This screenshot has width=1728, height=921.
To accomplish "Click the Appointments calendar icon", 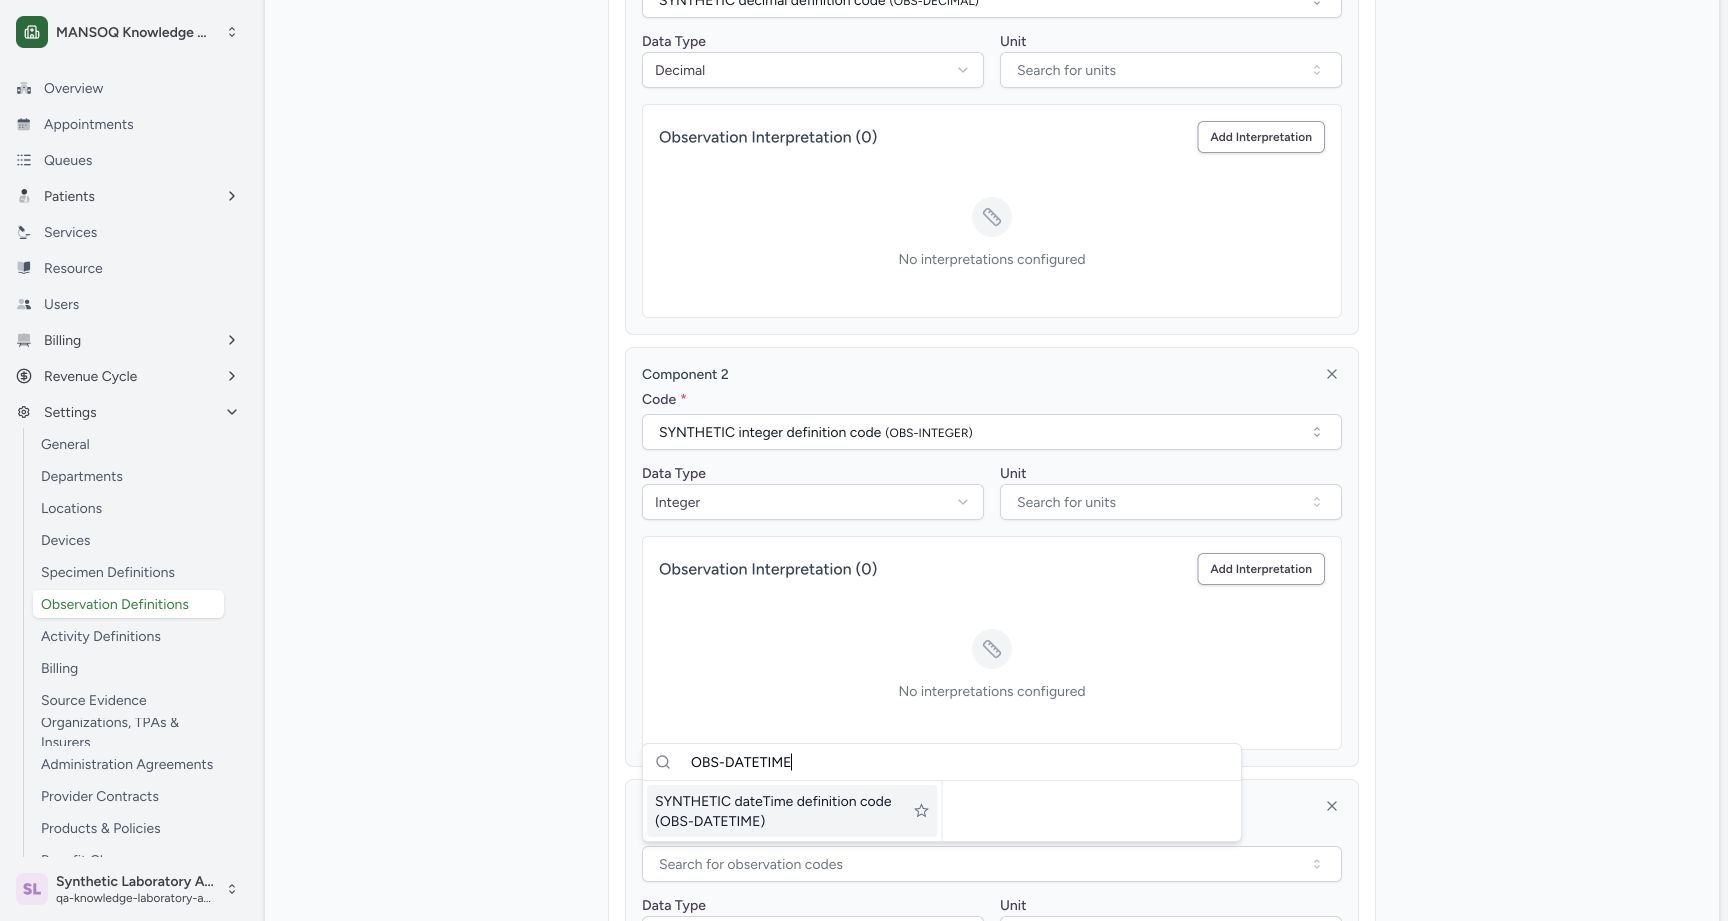I will click(24, 124).
